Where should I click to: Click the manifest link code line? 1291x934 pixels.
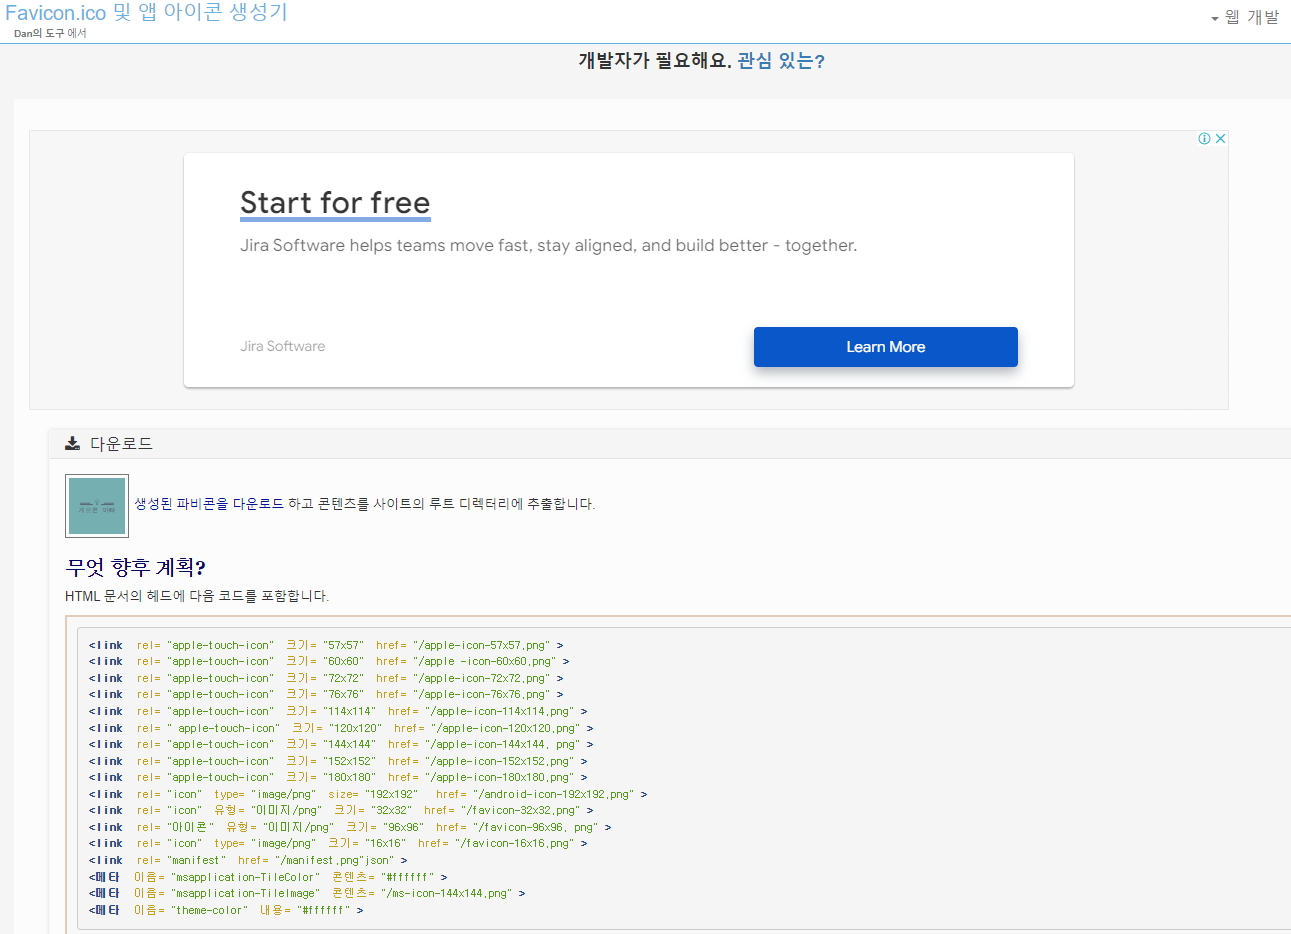[x=248, y=860]
